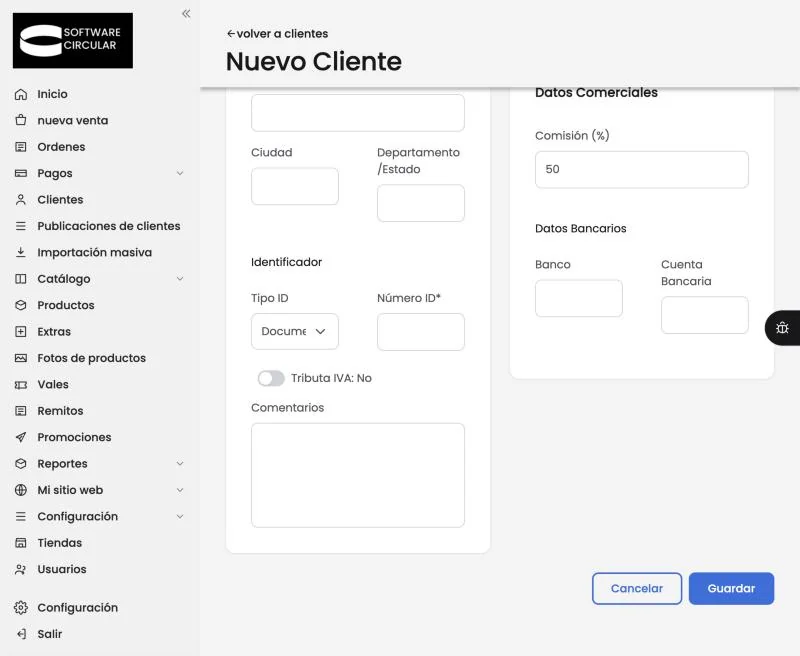Click the Clientes person icon
800x656 pixels.
click(21, 199)
